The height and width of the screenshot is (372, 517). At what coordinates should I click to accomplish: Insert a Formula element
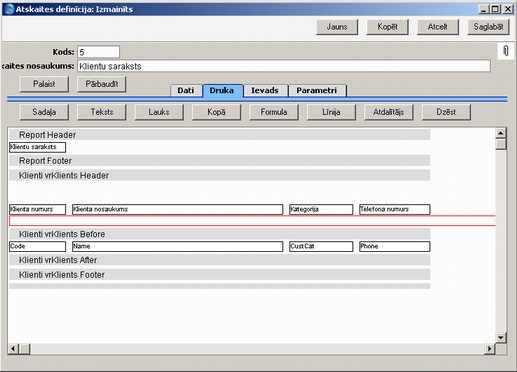(x=274, y=112)
